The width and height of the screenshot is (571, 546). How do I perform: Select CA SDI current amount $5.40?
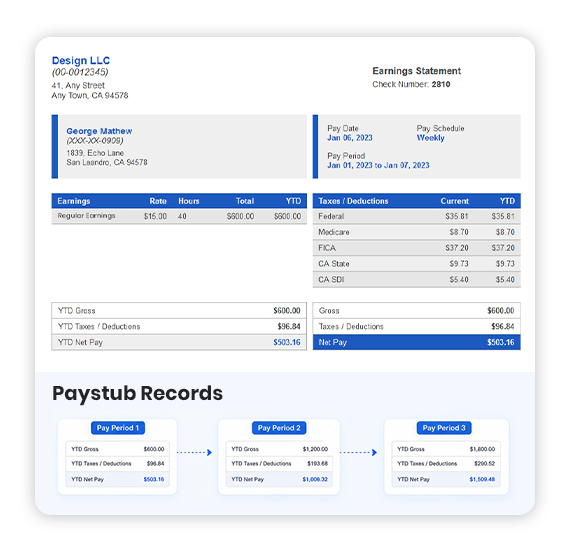tap(459, 280)
